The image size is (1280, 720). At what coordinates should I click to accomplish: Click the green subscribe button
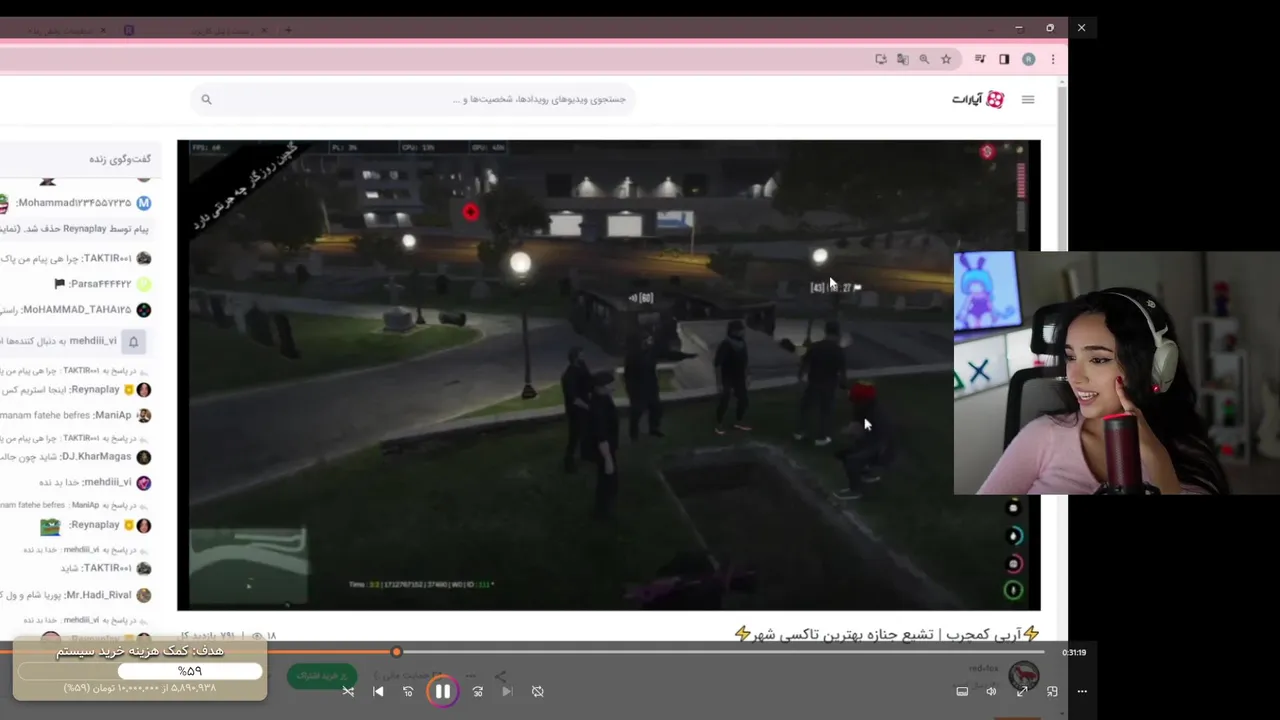(x=322, y=676)
